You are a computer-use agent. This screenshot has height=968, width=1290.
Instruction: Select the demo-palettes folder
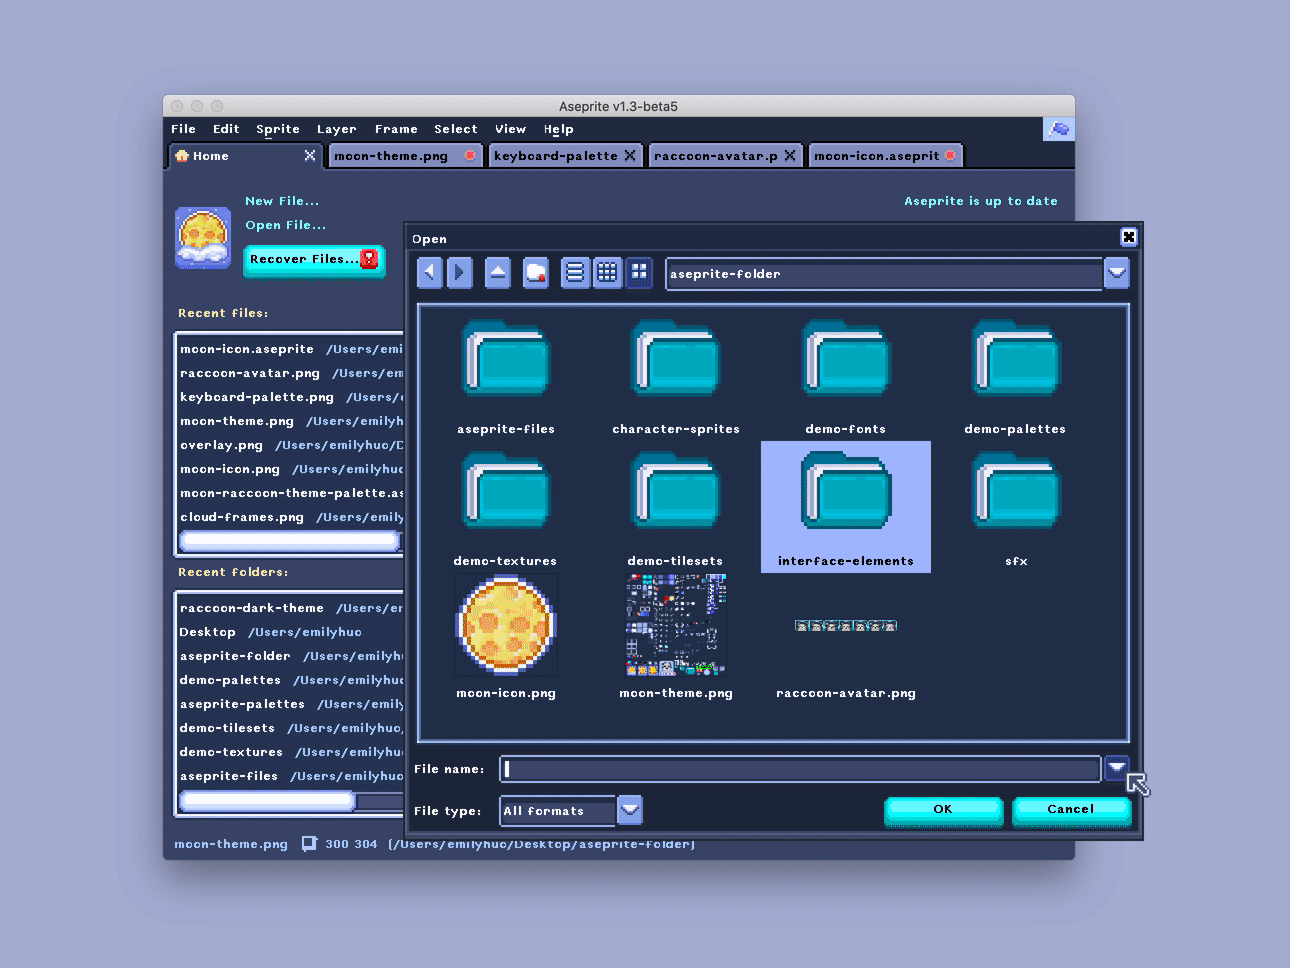pyautogui.click(x=1015, y=375)
